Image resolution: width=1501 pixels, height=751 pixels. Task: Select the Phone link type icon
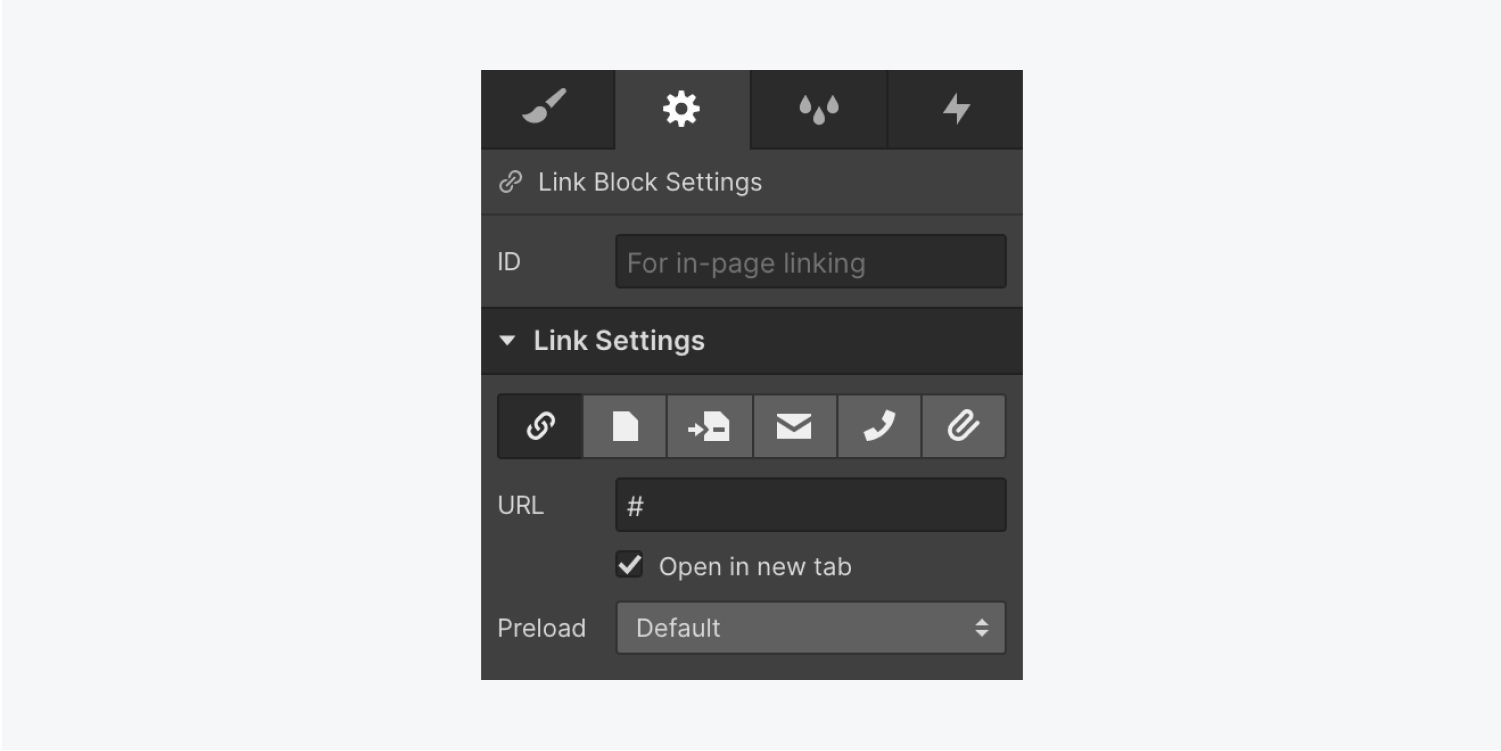point(879,427)
